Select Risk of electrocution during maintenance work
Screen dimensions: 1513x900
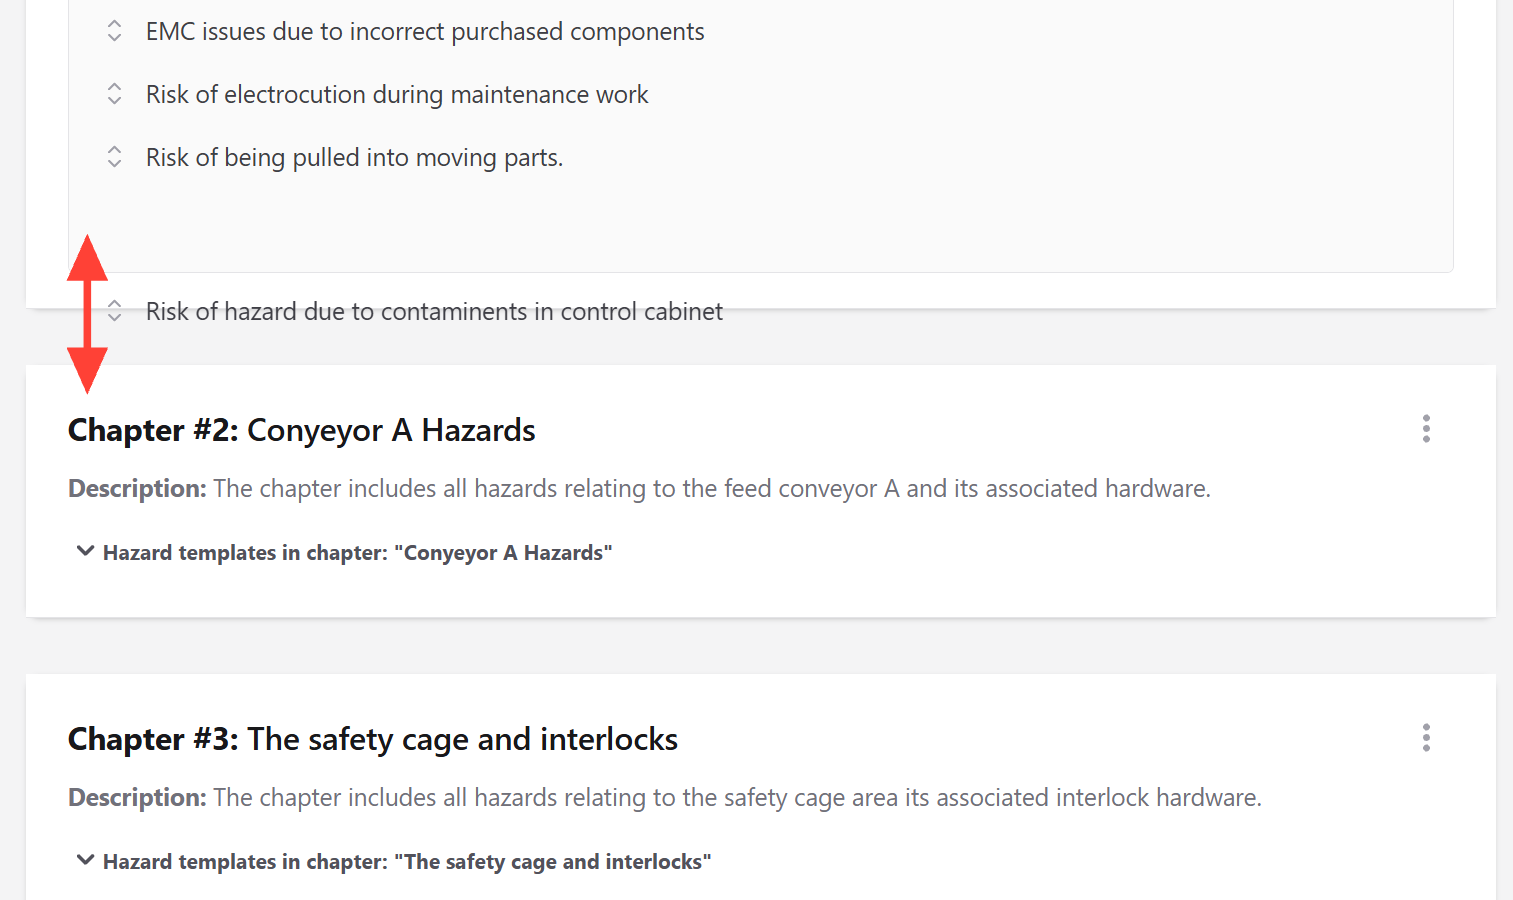(397, 95)
